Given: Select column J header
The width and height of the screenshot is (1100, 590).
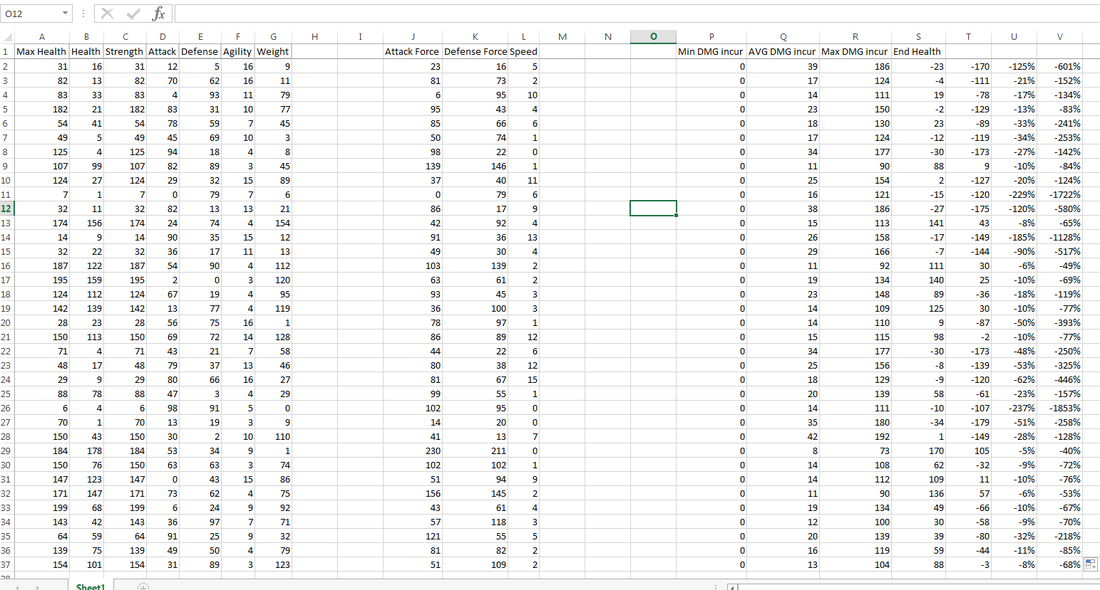Looking at the screenshot, I should tap(411, 36).
